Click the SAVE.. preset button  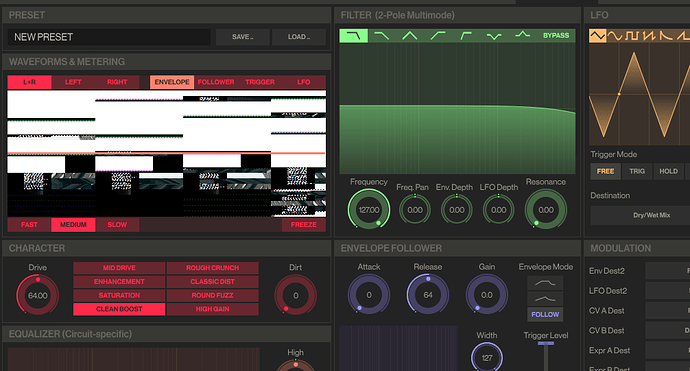pos(242,37)
